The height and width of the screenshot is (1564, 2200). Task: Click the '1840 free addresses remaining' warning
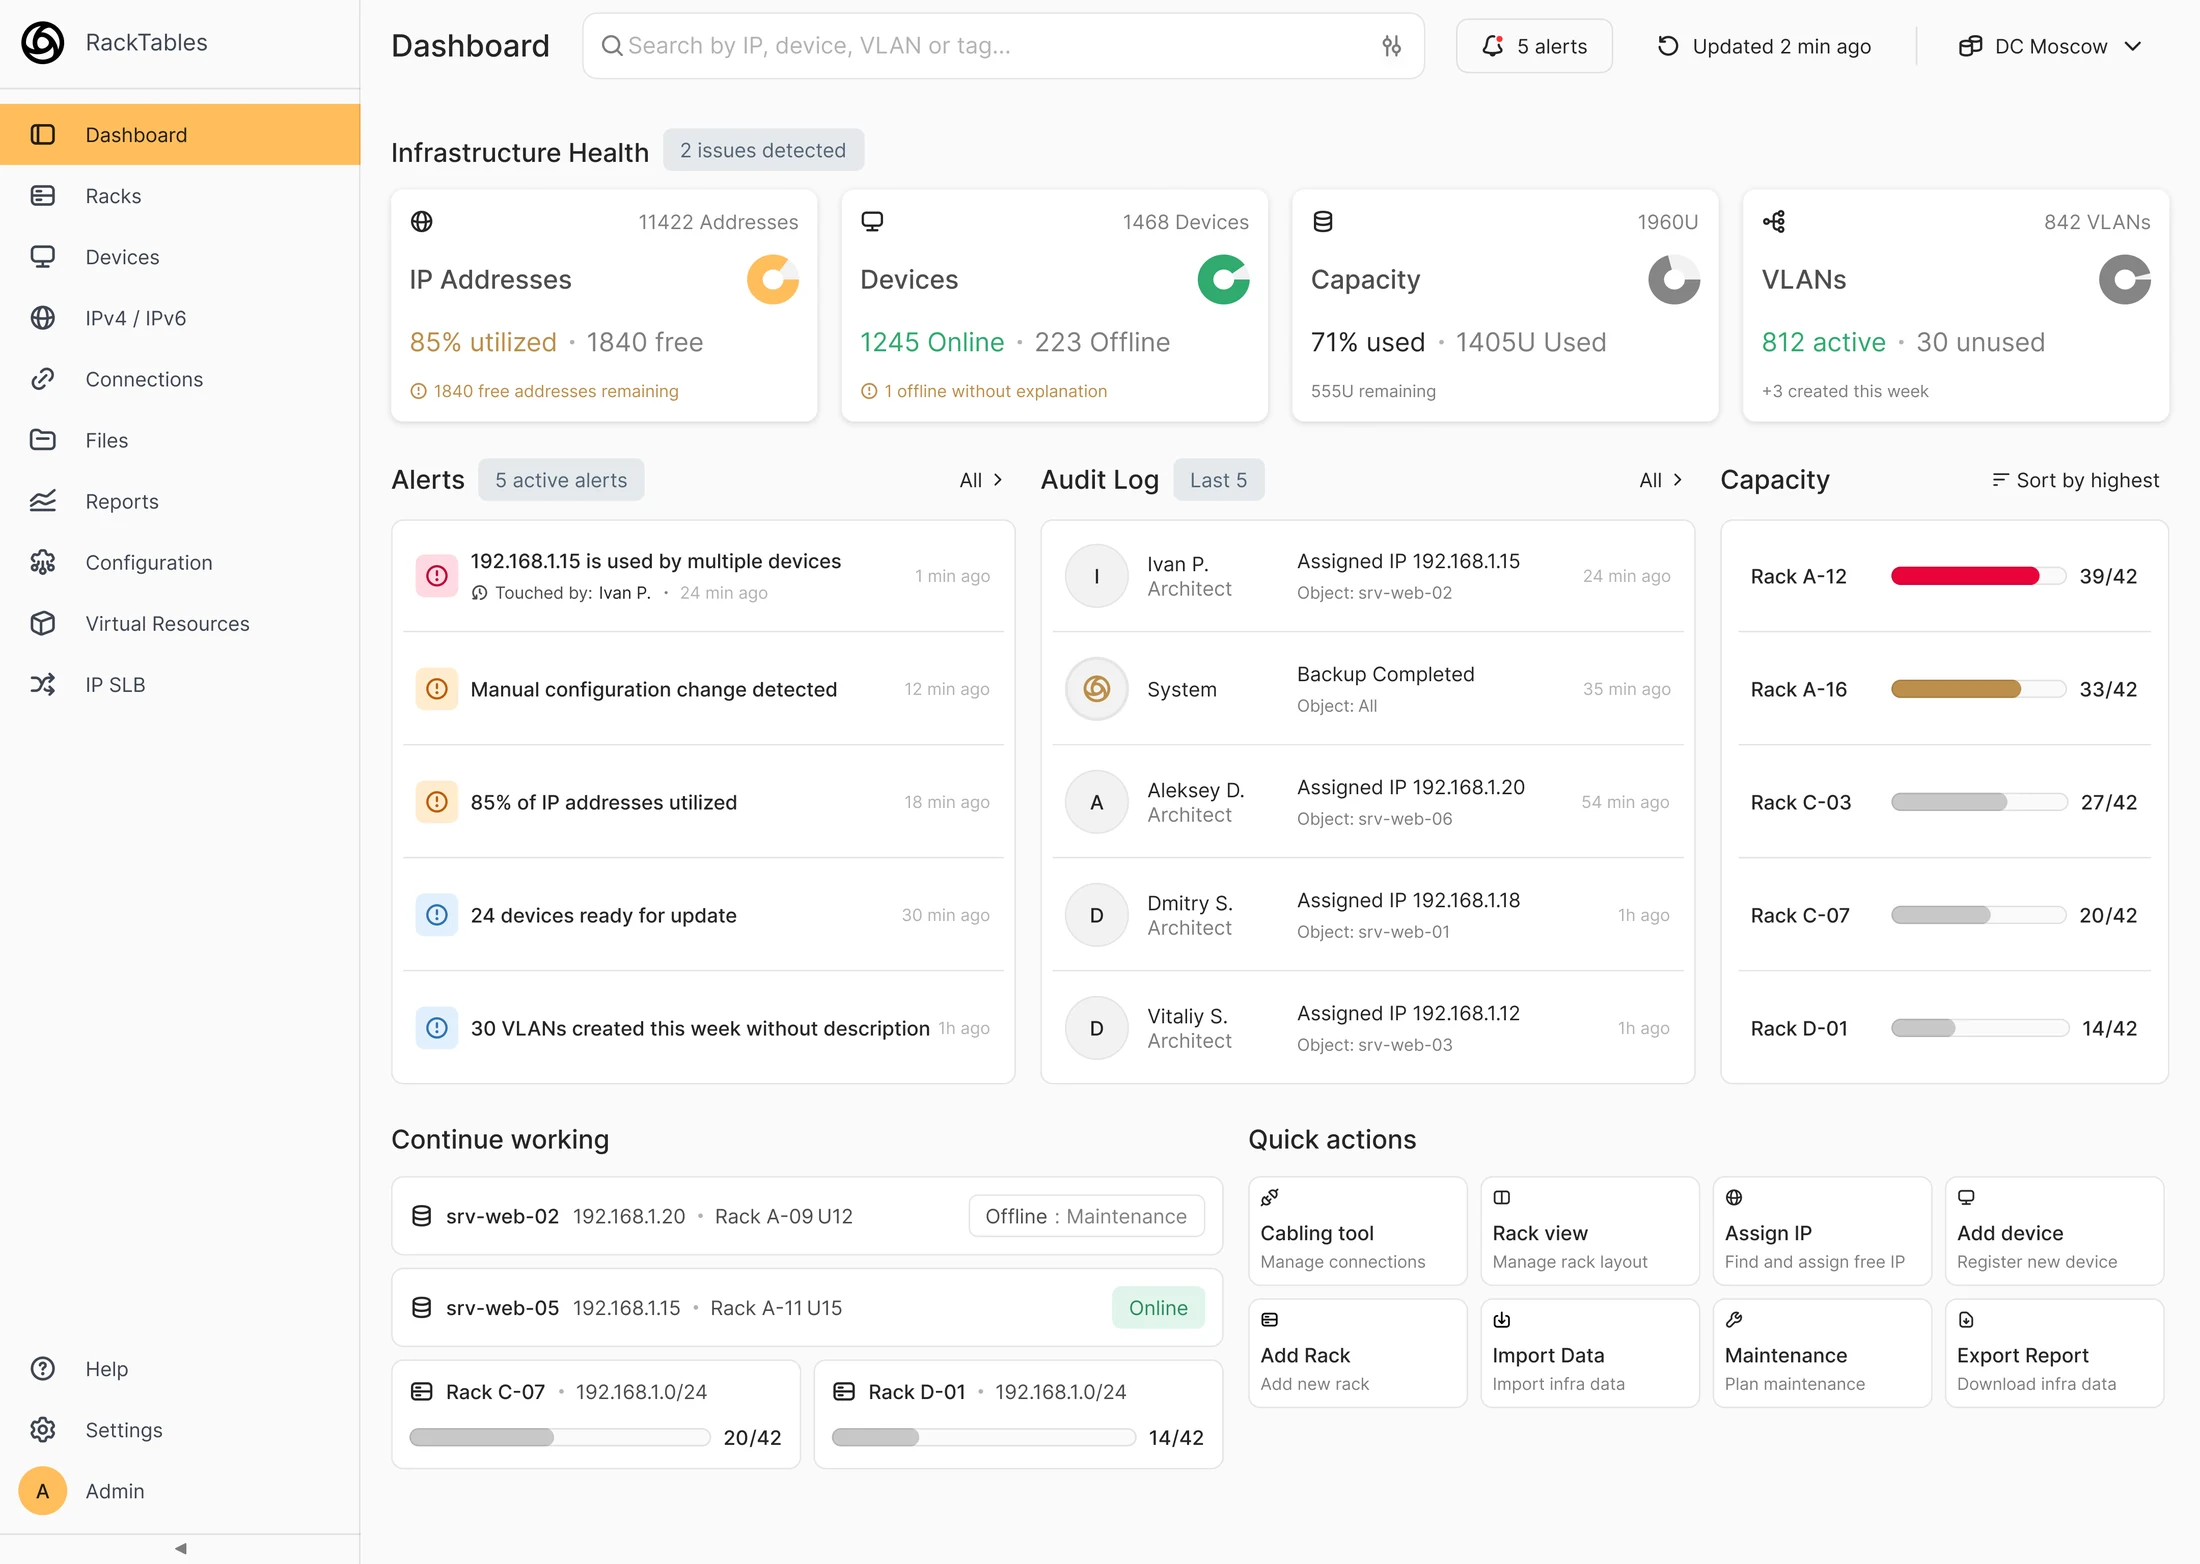[545, 391]
